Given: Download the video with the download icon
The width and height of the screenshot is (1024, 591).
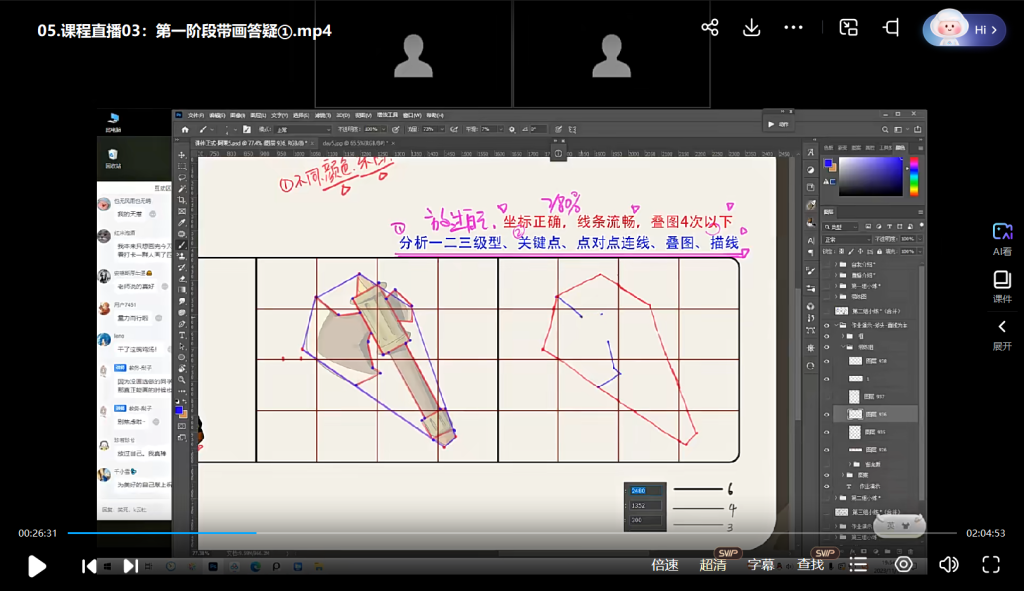Looking at the screenshot, I should click(x=752, y=28).
